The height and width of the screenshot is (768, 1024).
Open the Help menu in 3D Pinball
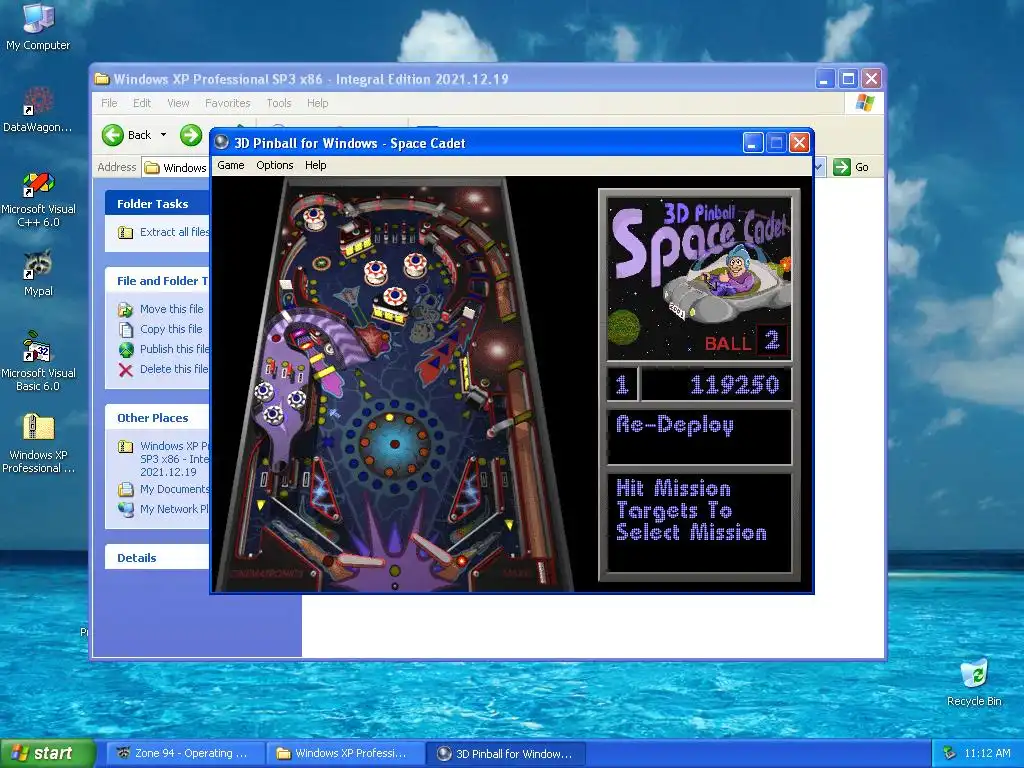point(315,165)
